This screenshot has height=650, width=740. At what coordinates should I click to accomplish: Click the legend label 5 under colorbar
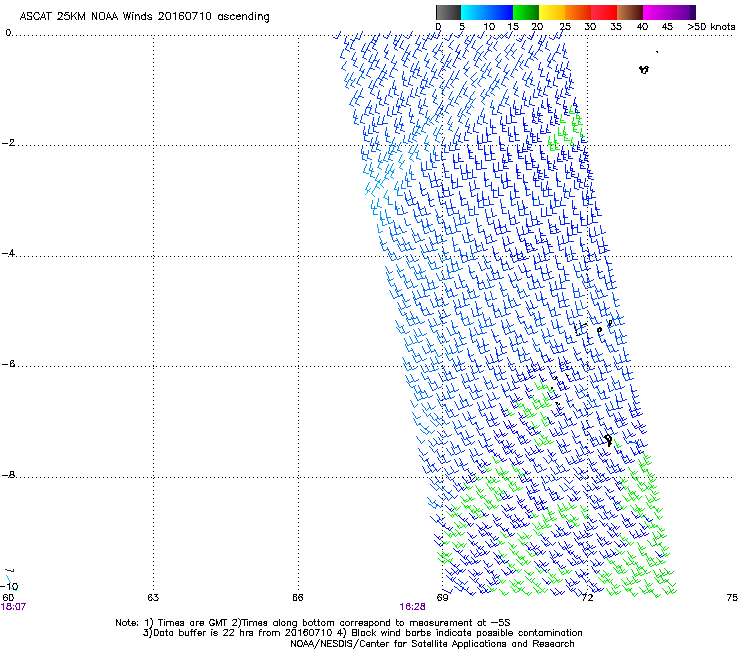(462, 27)
